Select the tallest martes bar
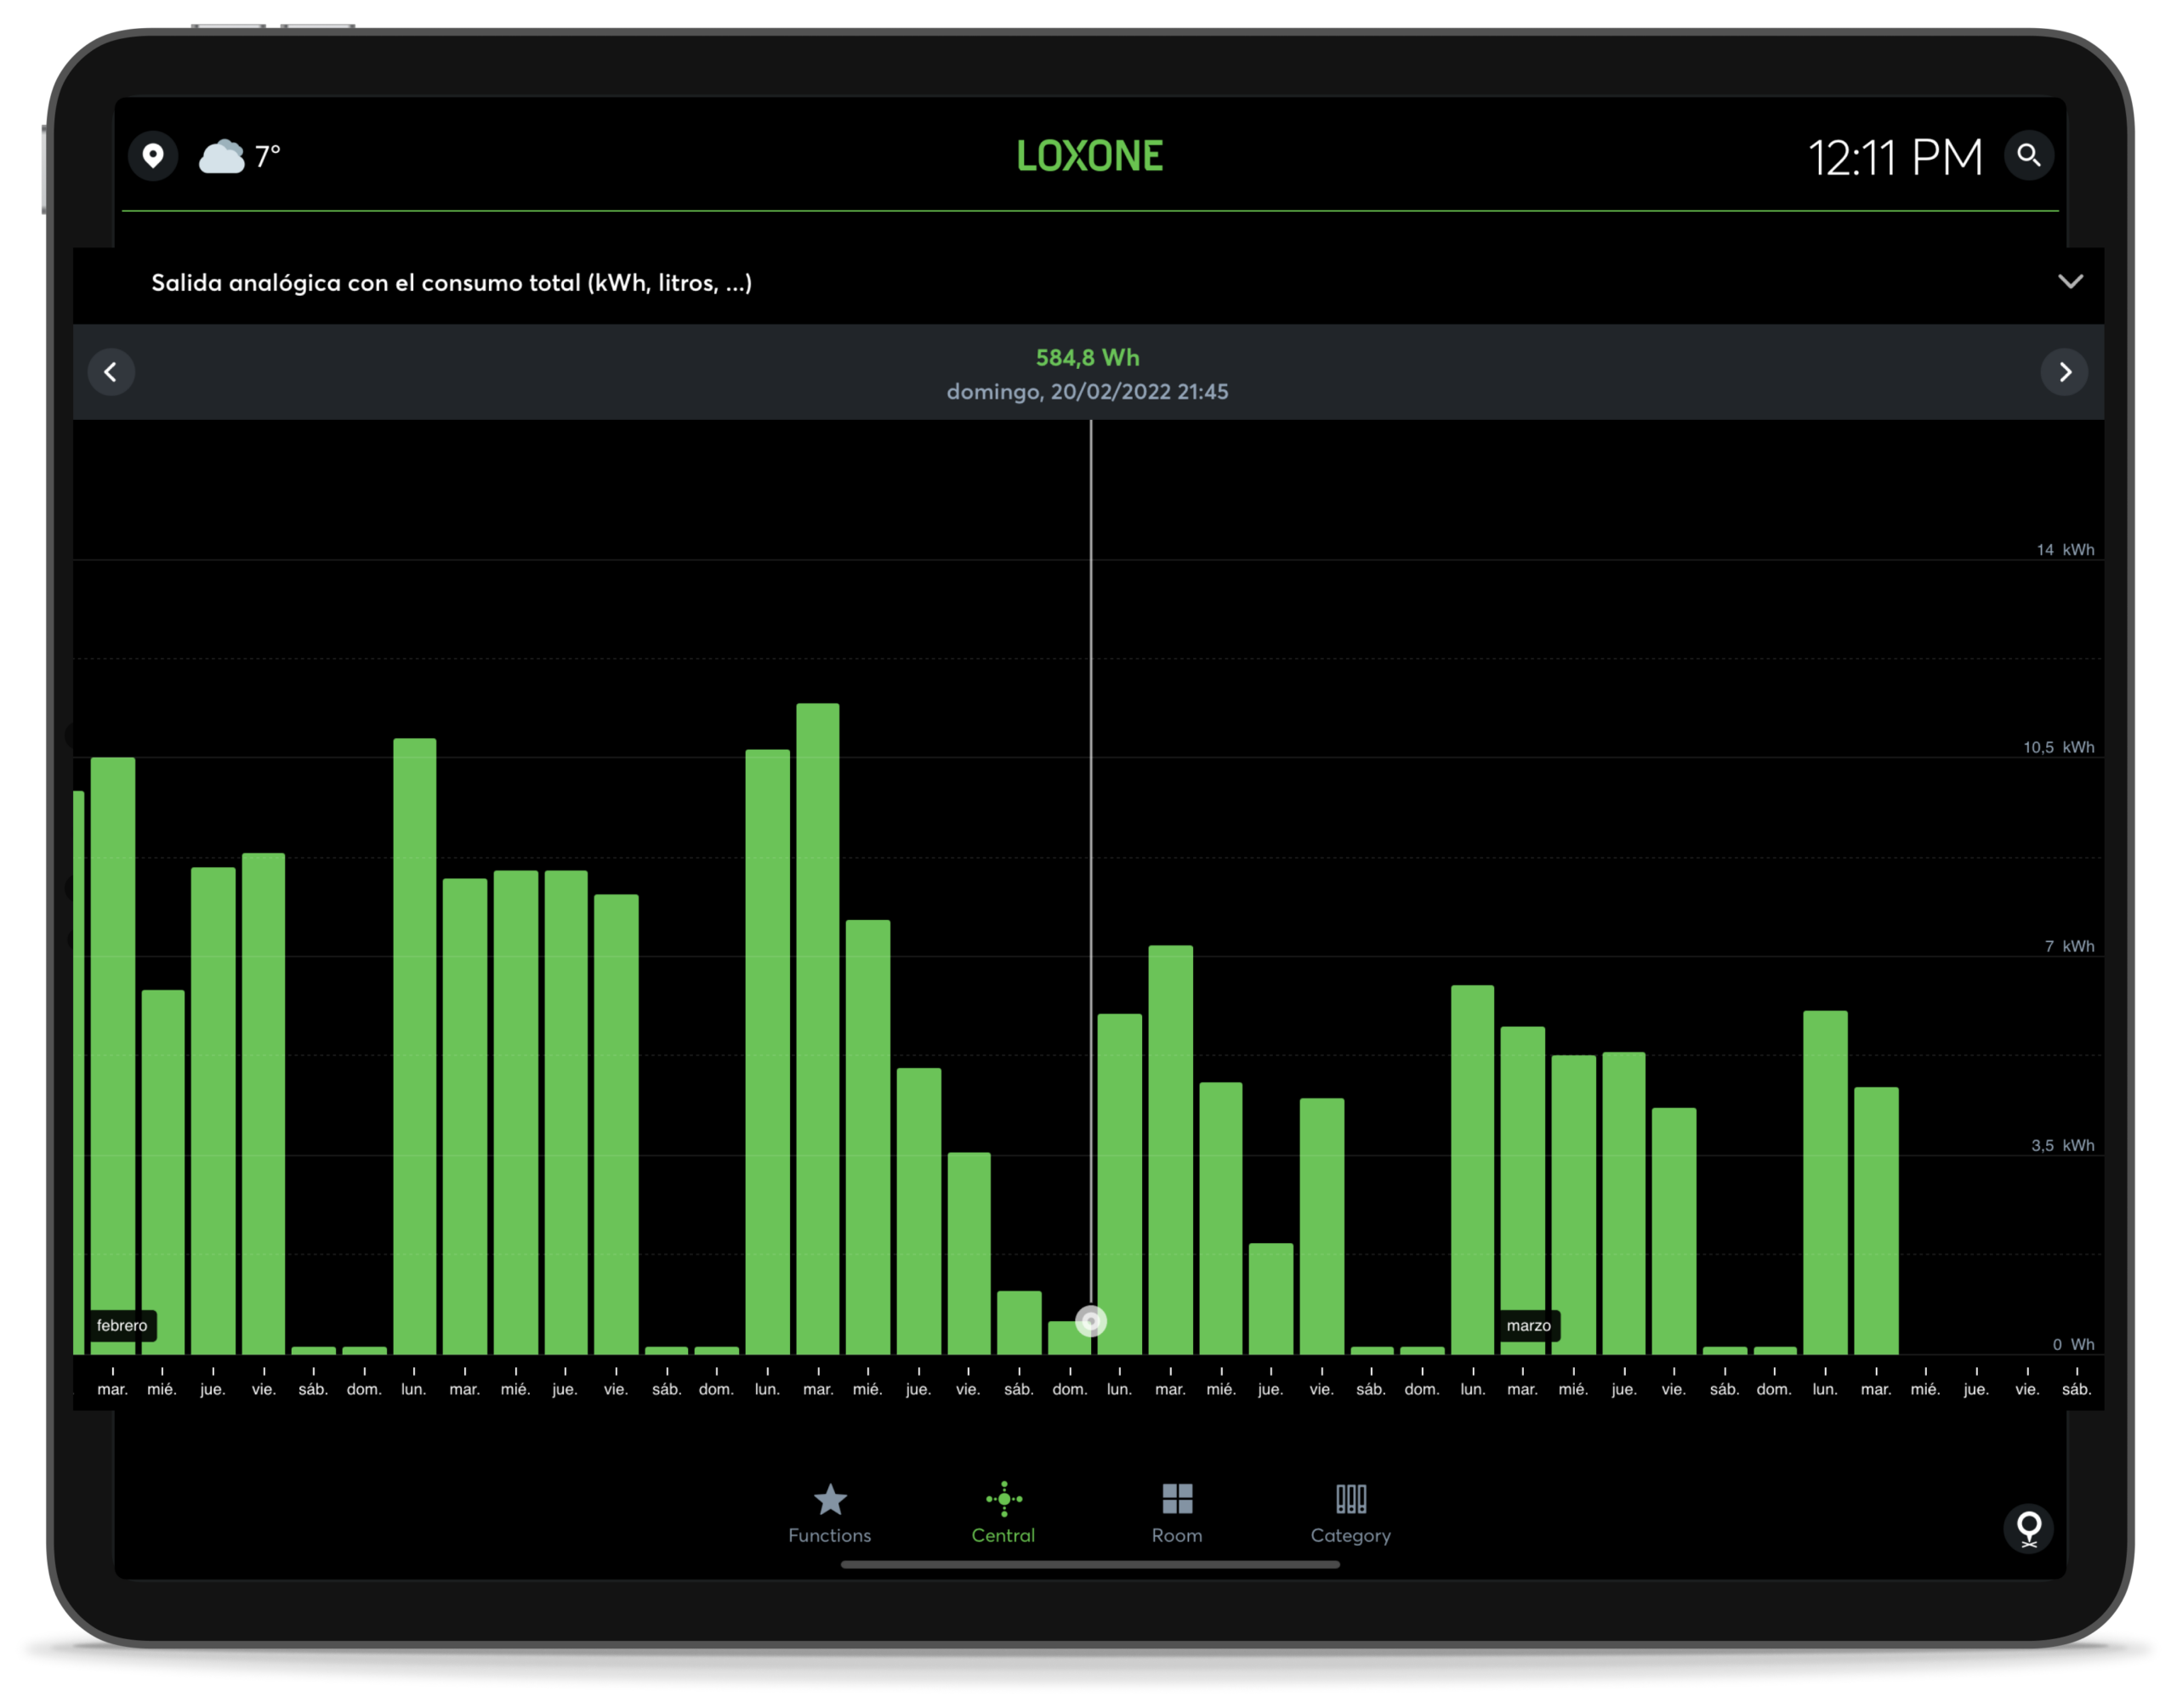This screenshot has width=2177, height=1708. coord(817,1030)
